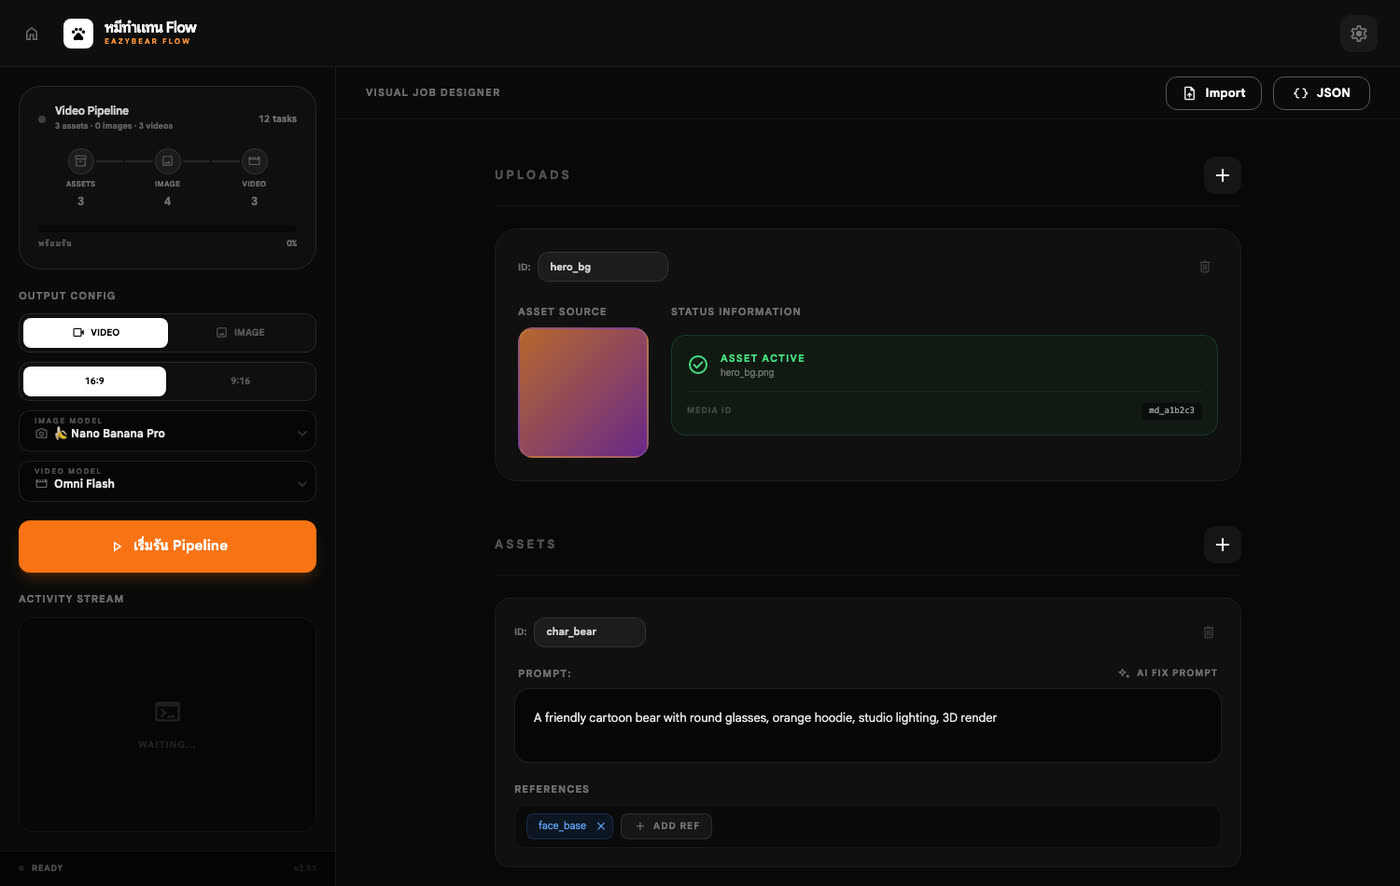This screenshot has width=1400, height=886.
Task: Open the Video Model dropdown
Action: [x=167, y=481]
